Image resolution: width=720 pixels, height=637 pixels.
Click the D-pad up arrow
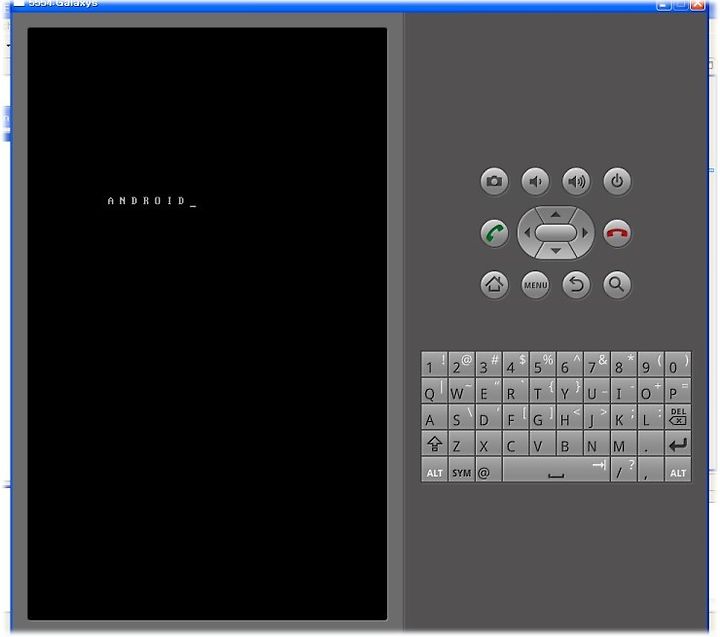pos(556,214)
